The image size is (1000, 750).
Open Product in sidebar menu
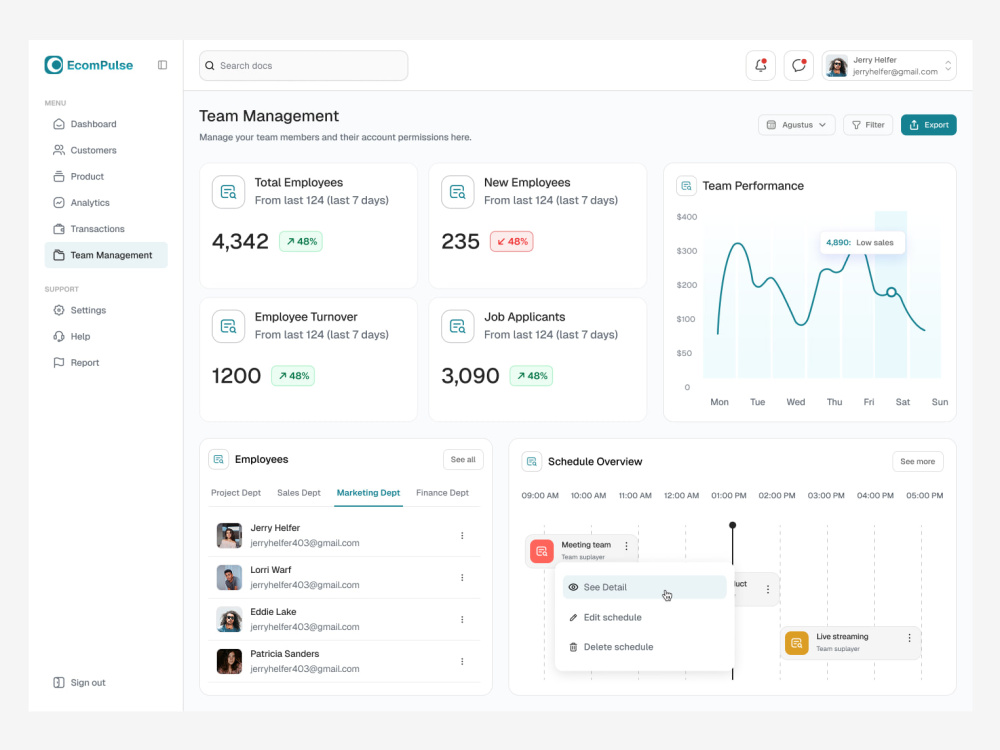pos(106,176)
